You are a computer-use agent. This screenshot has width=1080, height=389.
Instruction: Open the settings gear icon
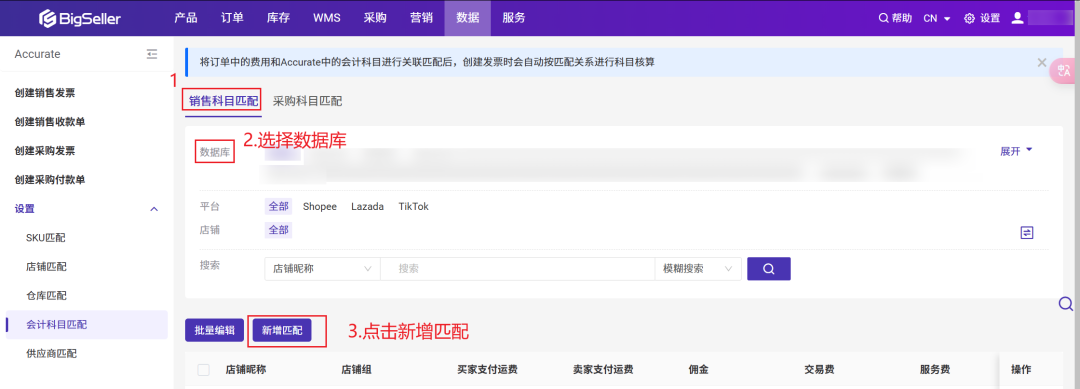coord(969,19)
